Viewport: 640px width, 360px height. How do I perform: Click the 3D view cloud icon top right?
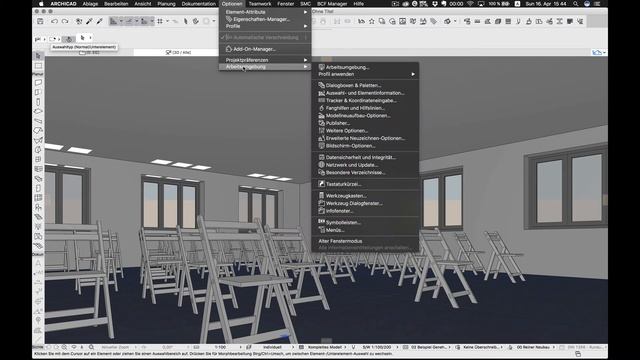pyautogui.click(x=597, y=52)
